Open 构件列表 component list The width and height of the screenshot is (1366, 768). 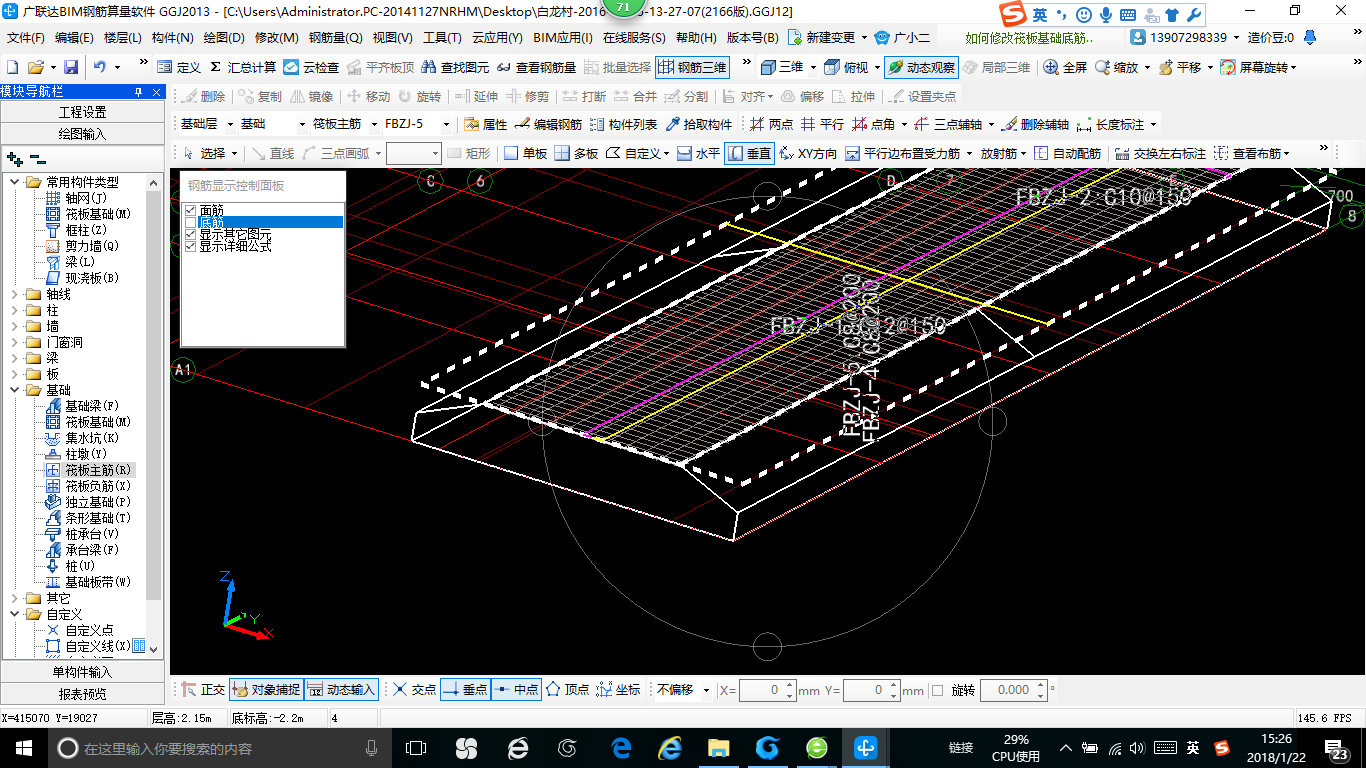[623, 125]
